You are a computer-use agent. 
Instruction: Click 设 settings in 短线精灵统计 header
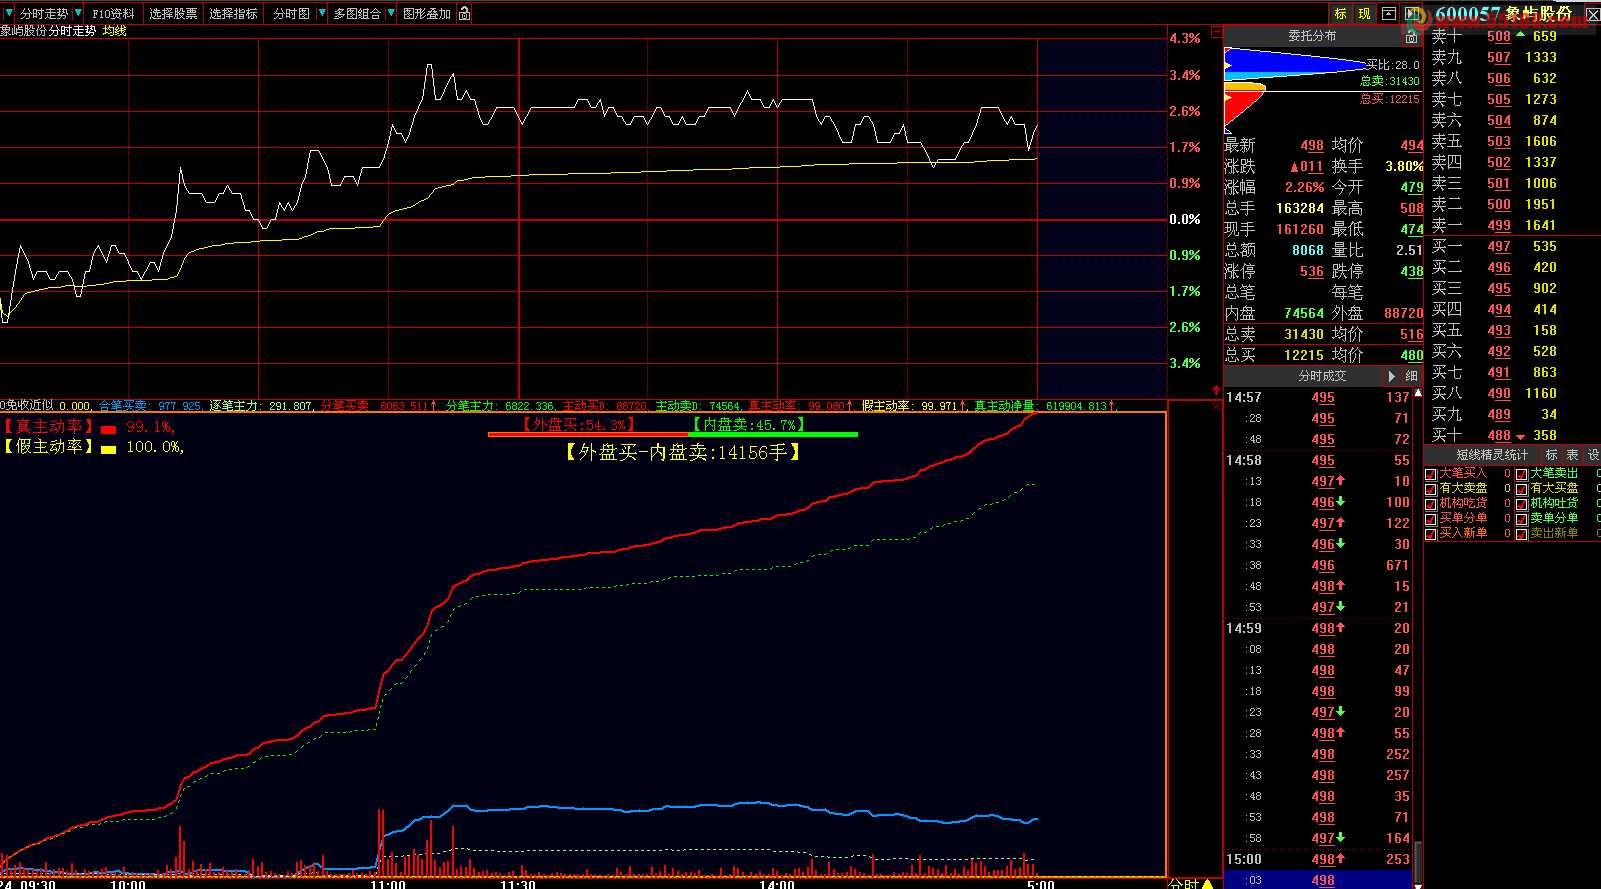click(1593, 455)
